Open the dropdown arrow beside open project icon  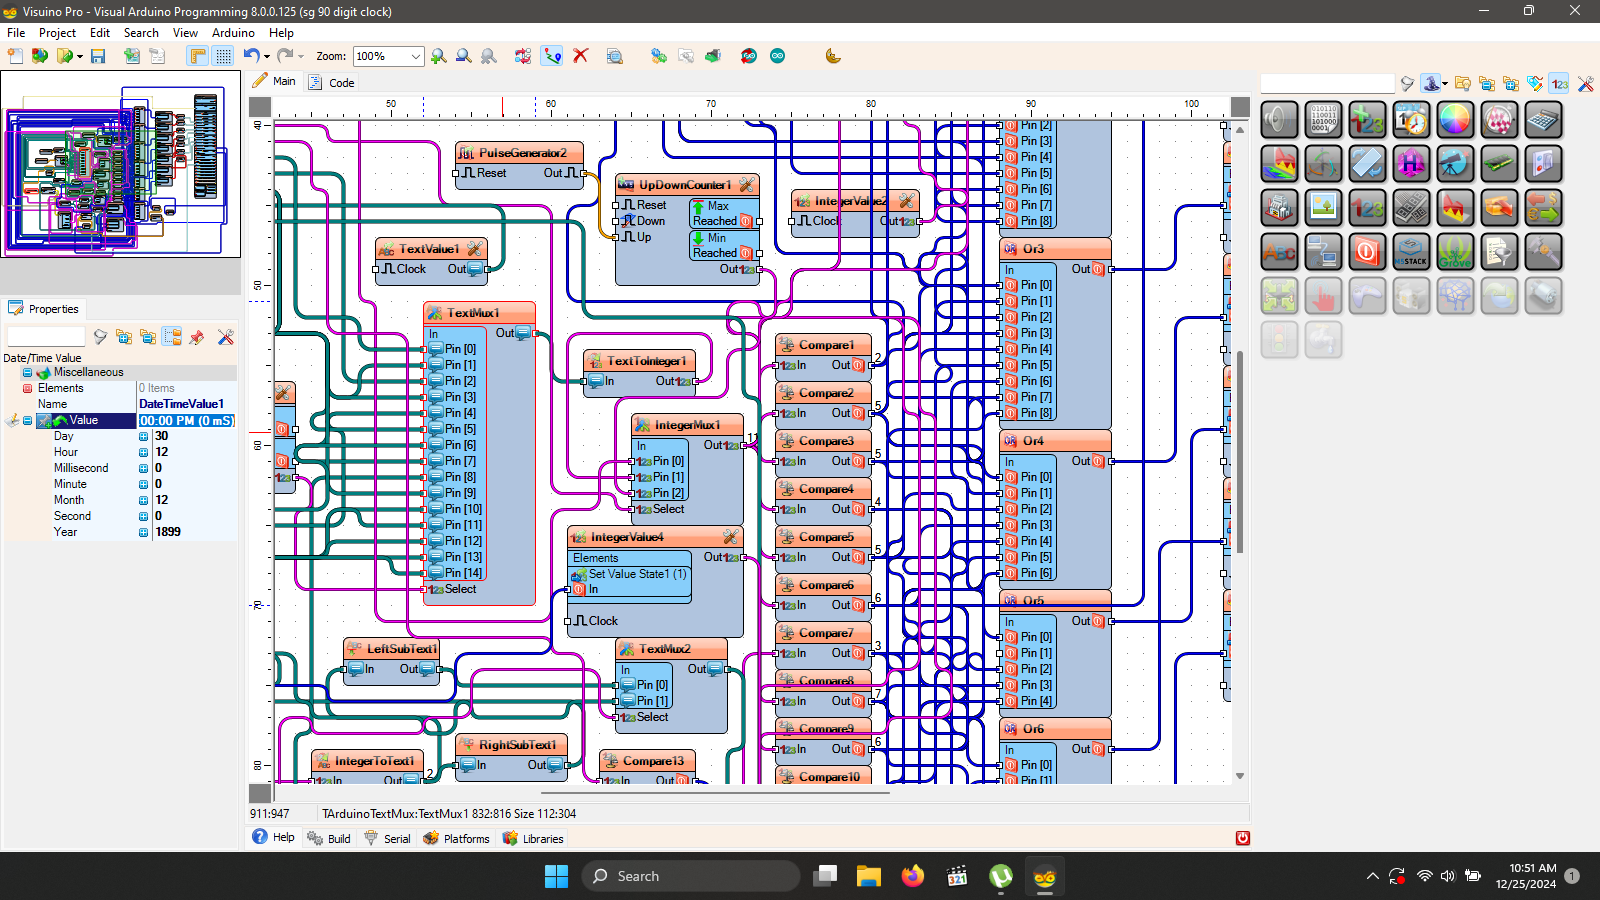coord(80,56)
